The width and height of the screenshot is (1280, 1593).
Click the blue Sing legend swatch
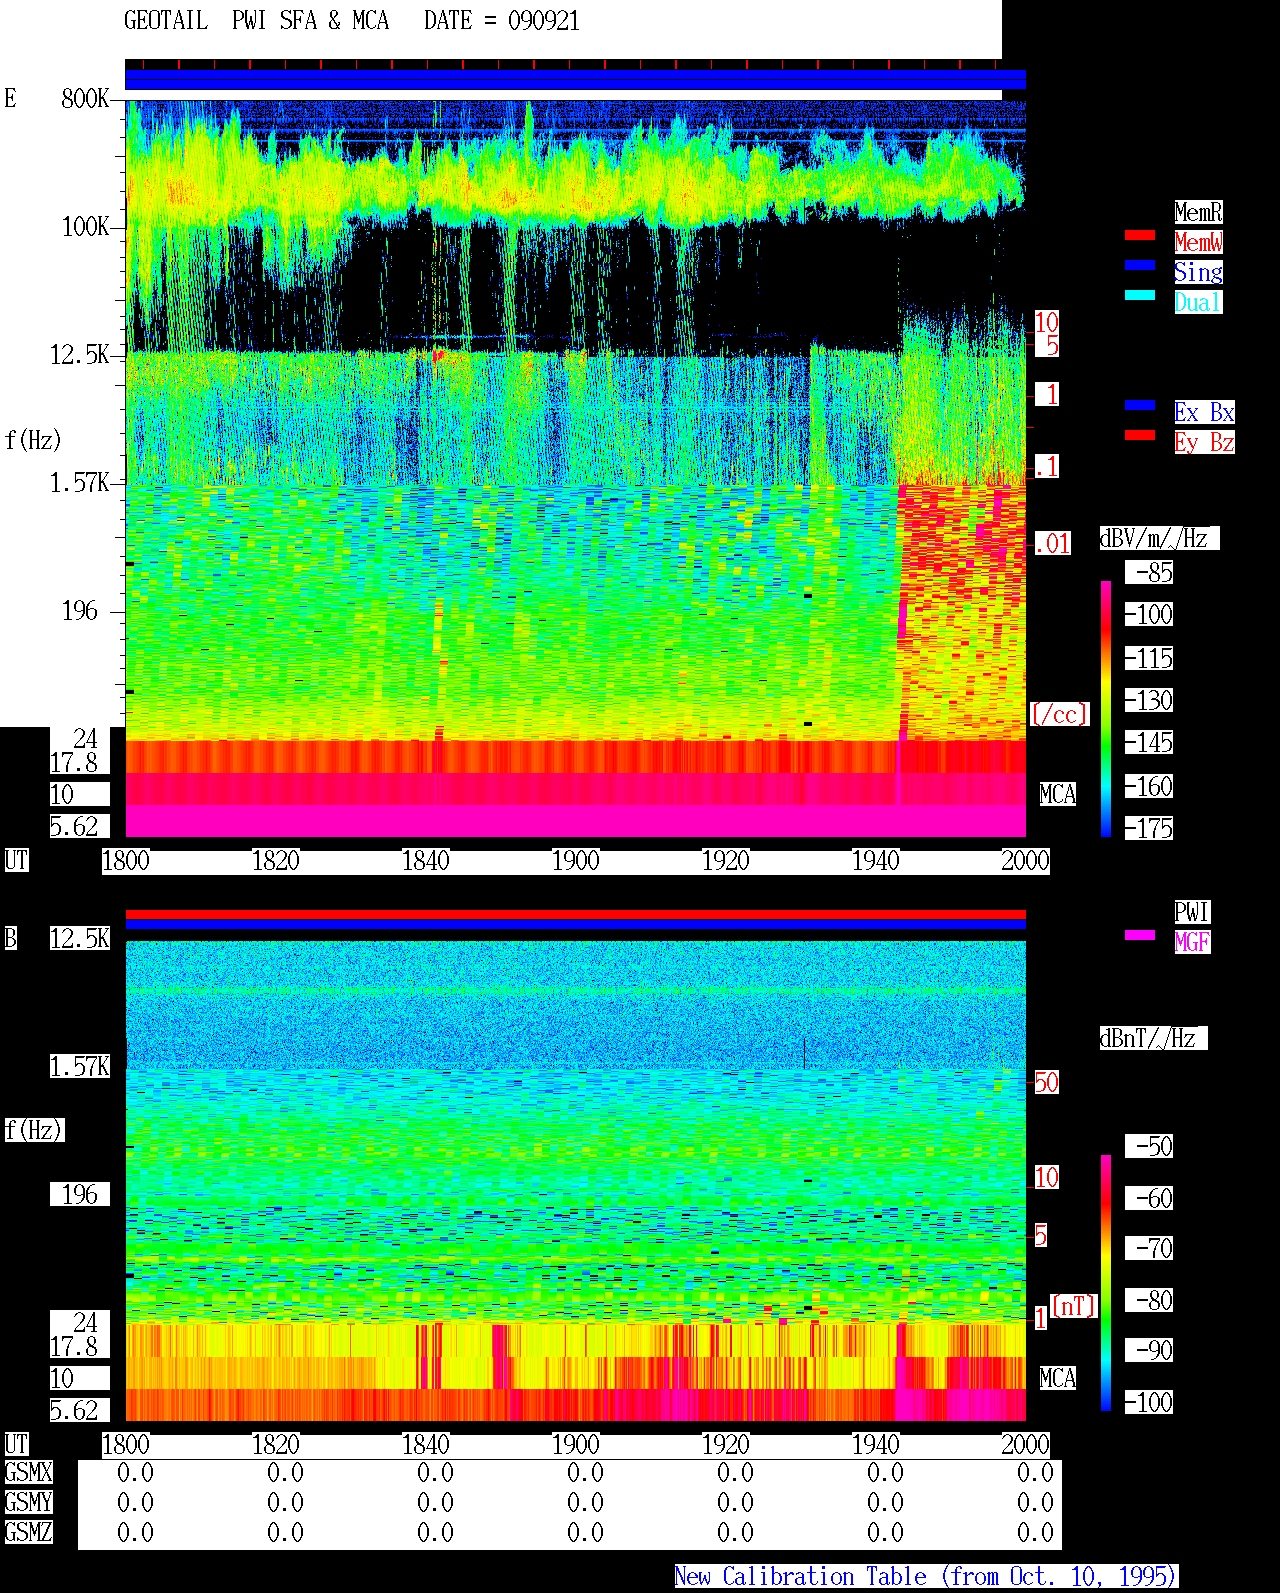[x=1140, y=265]
